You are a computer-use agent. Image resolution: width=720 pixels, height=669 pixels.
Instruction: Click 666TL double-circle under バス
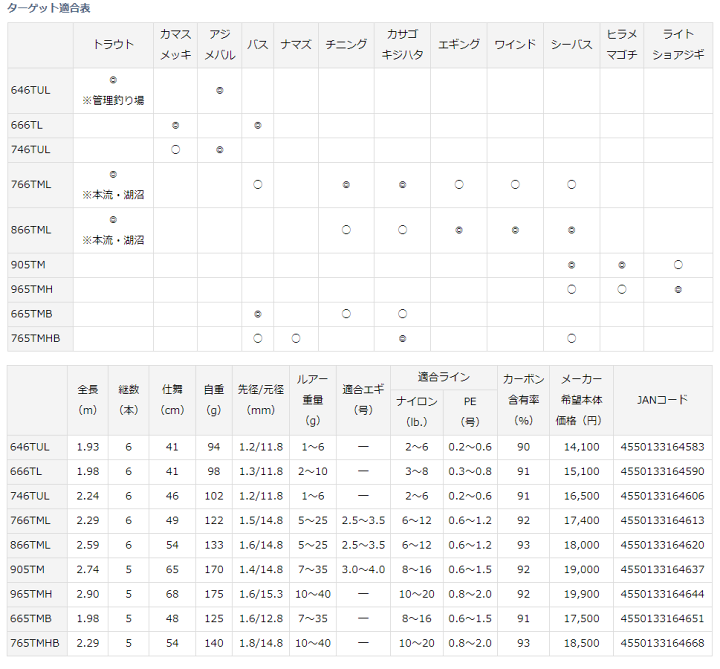point(258,125)
